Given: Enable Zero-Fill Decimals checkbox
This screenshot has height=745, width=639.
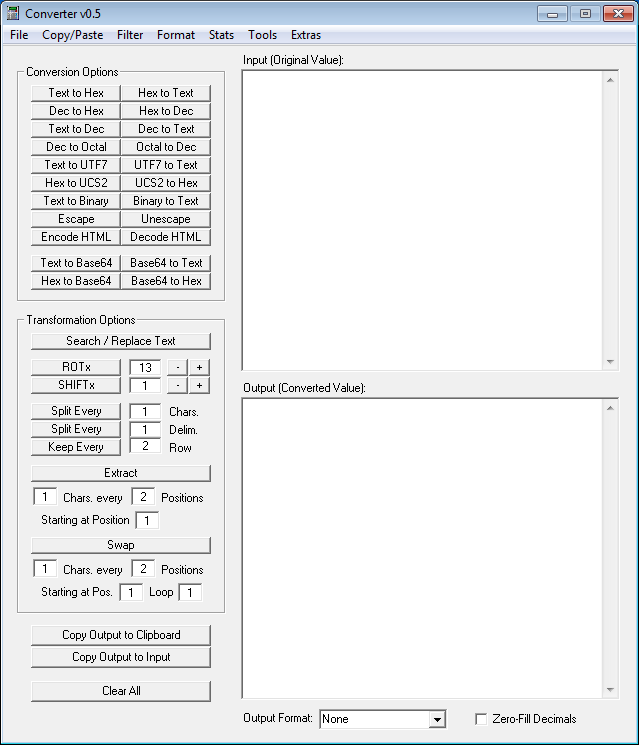Looking at the screenshot, I should click(x=481, y=719).
